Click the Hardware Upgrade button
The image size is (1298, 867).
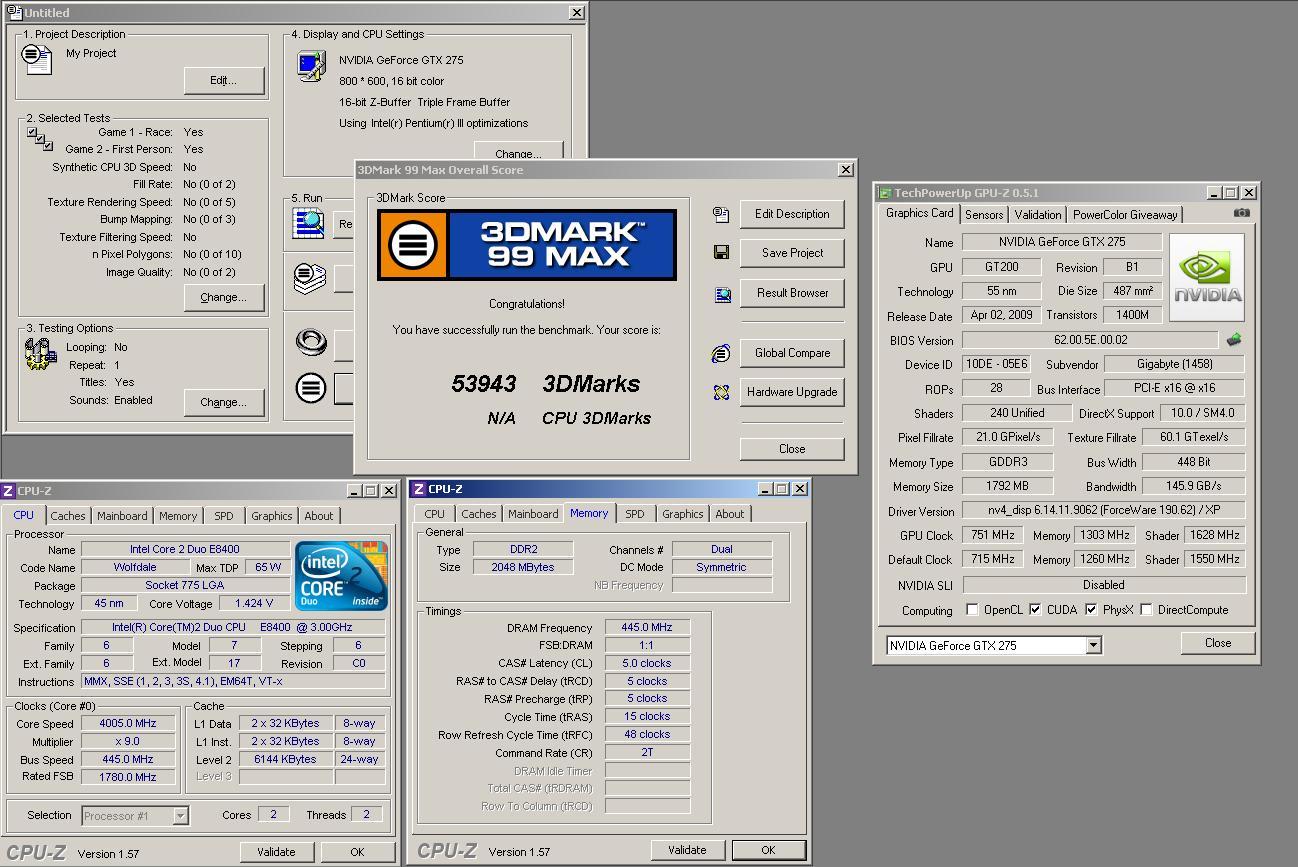792,392
